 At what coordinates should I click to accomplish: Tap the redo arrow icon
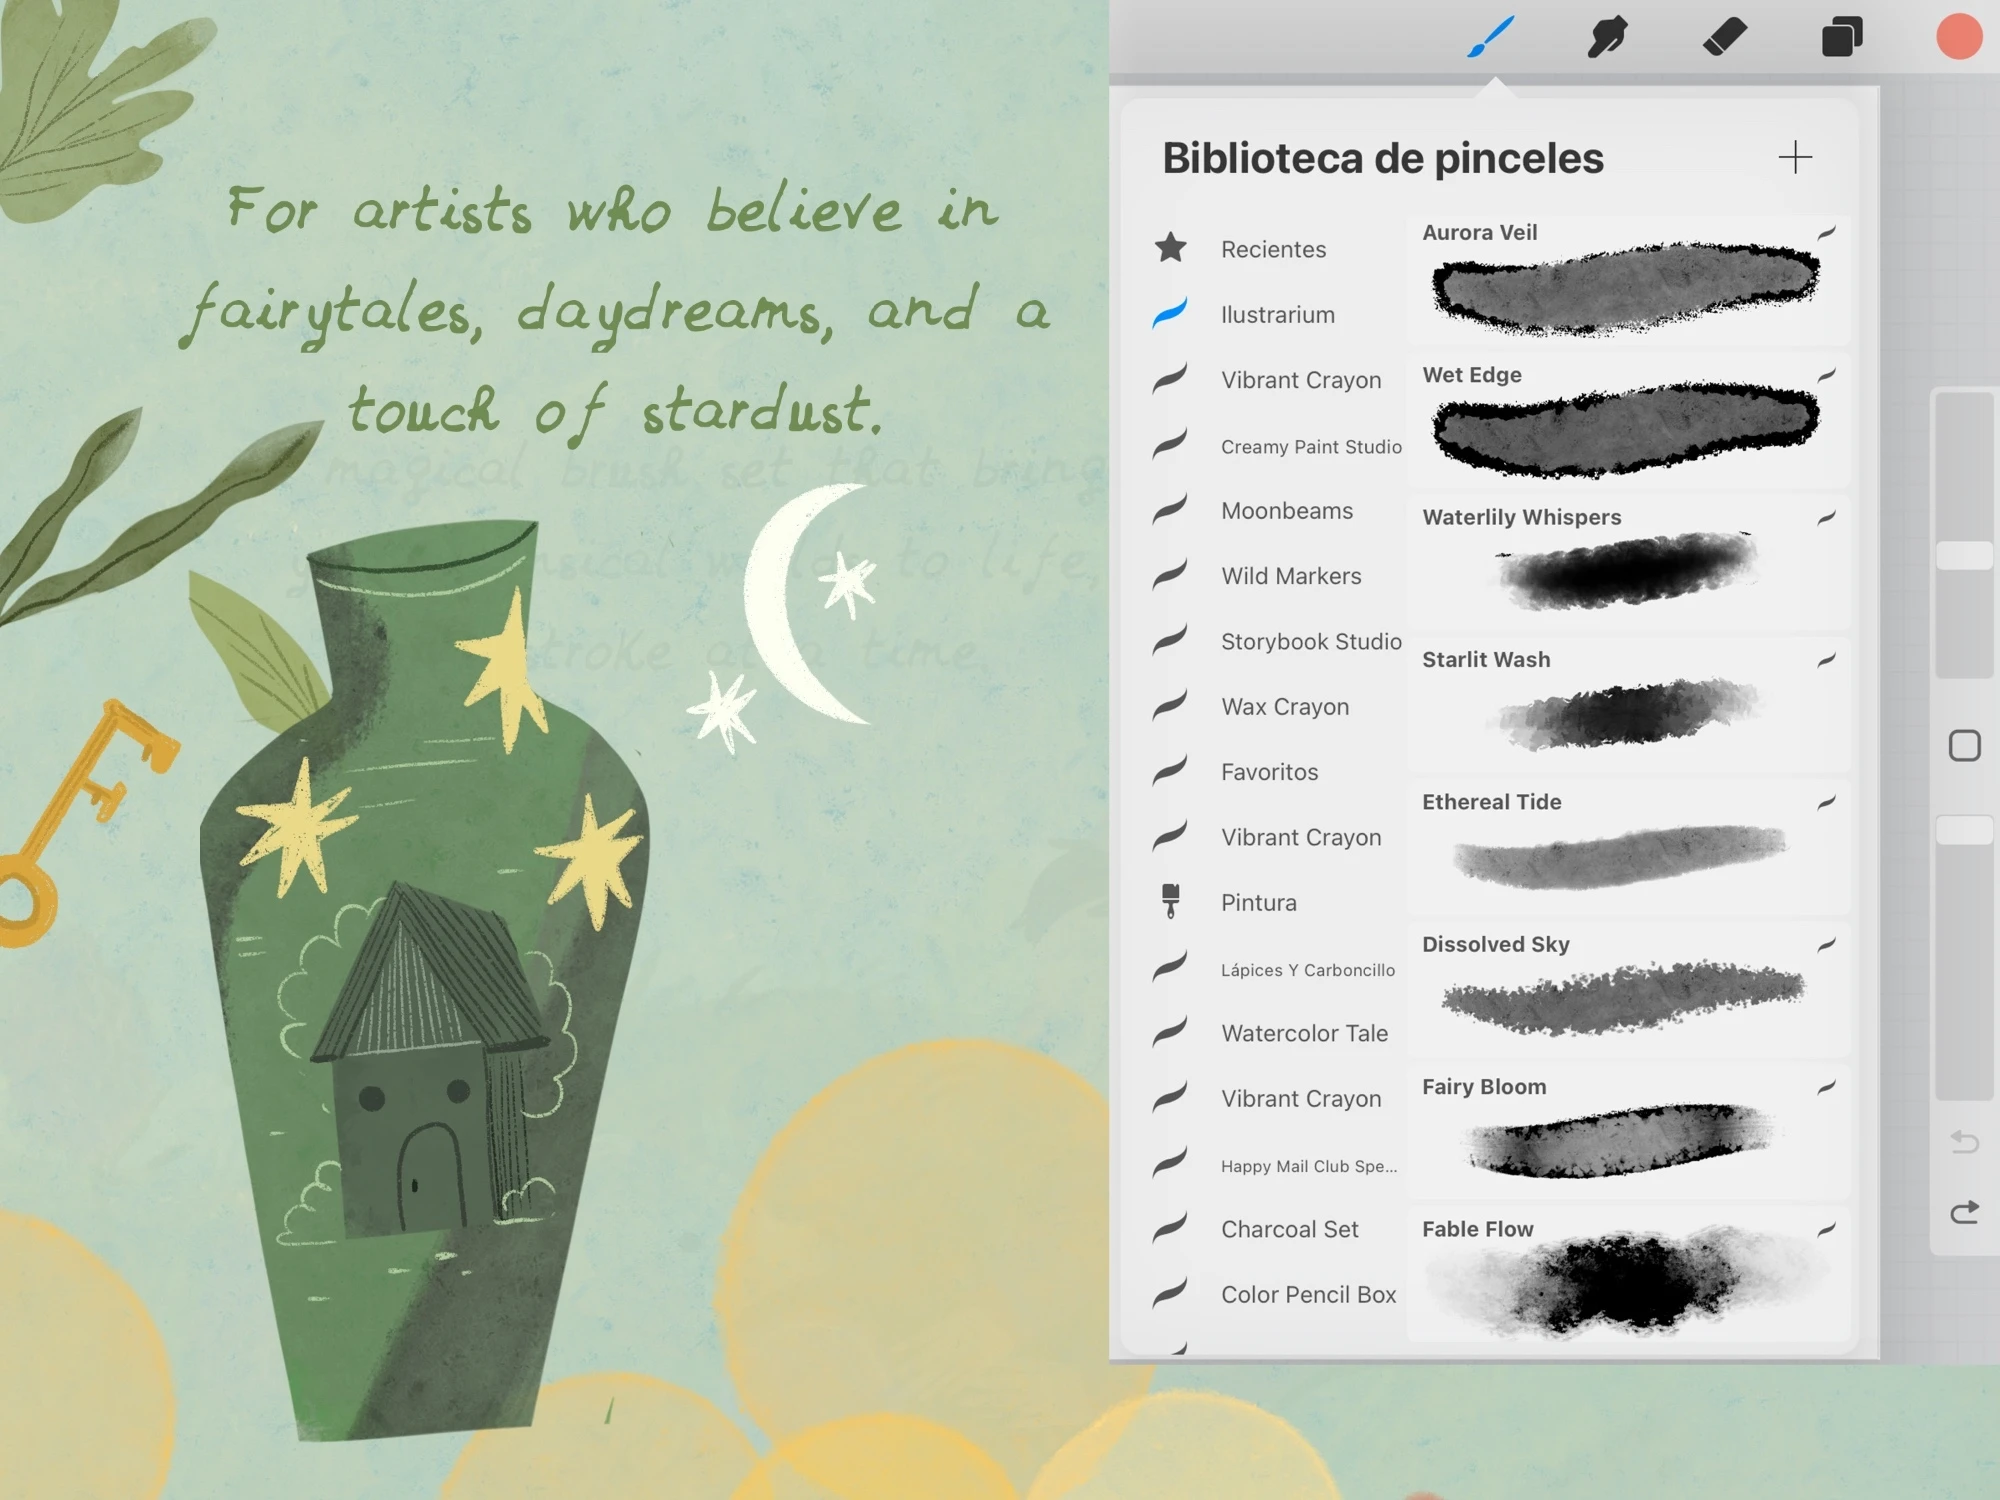pos(1964,1213)
